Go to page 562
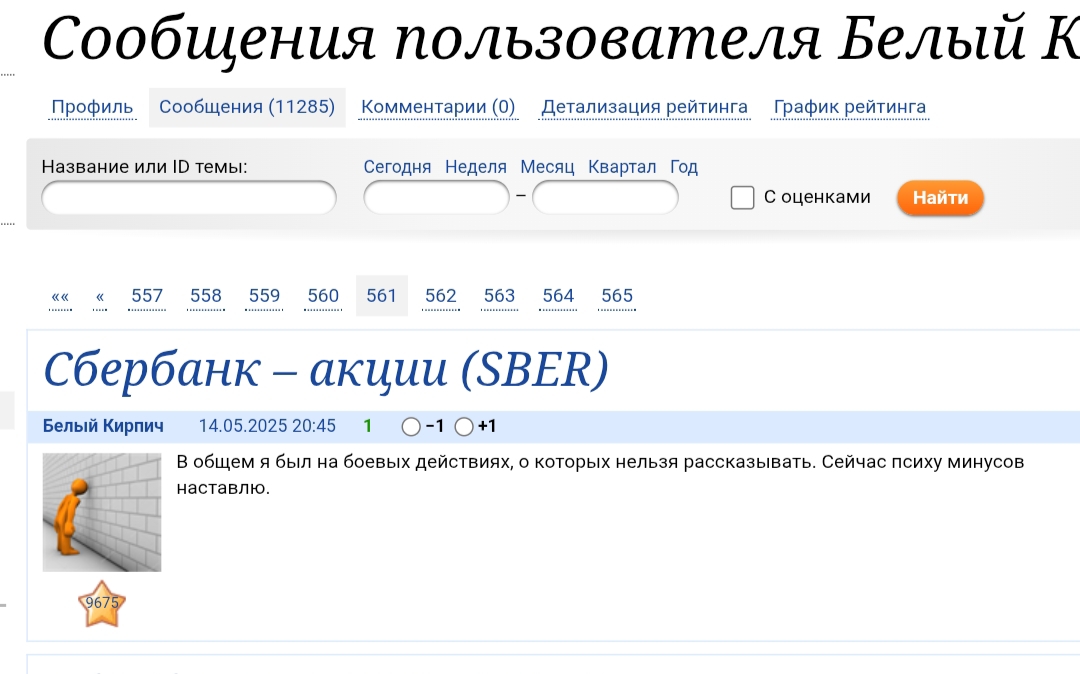Viewport: 1080px width, 674px height. pos(441,296)
